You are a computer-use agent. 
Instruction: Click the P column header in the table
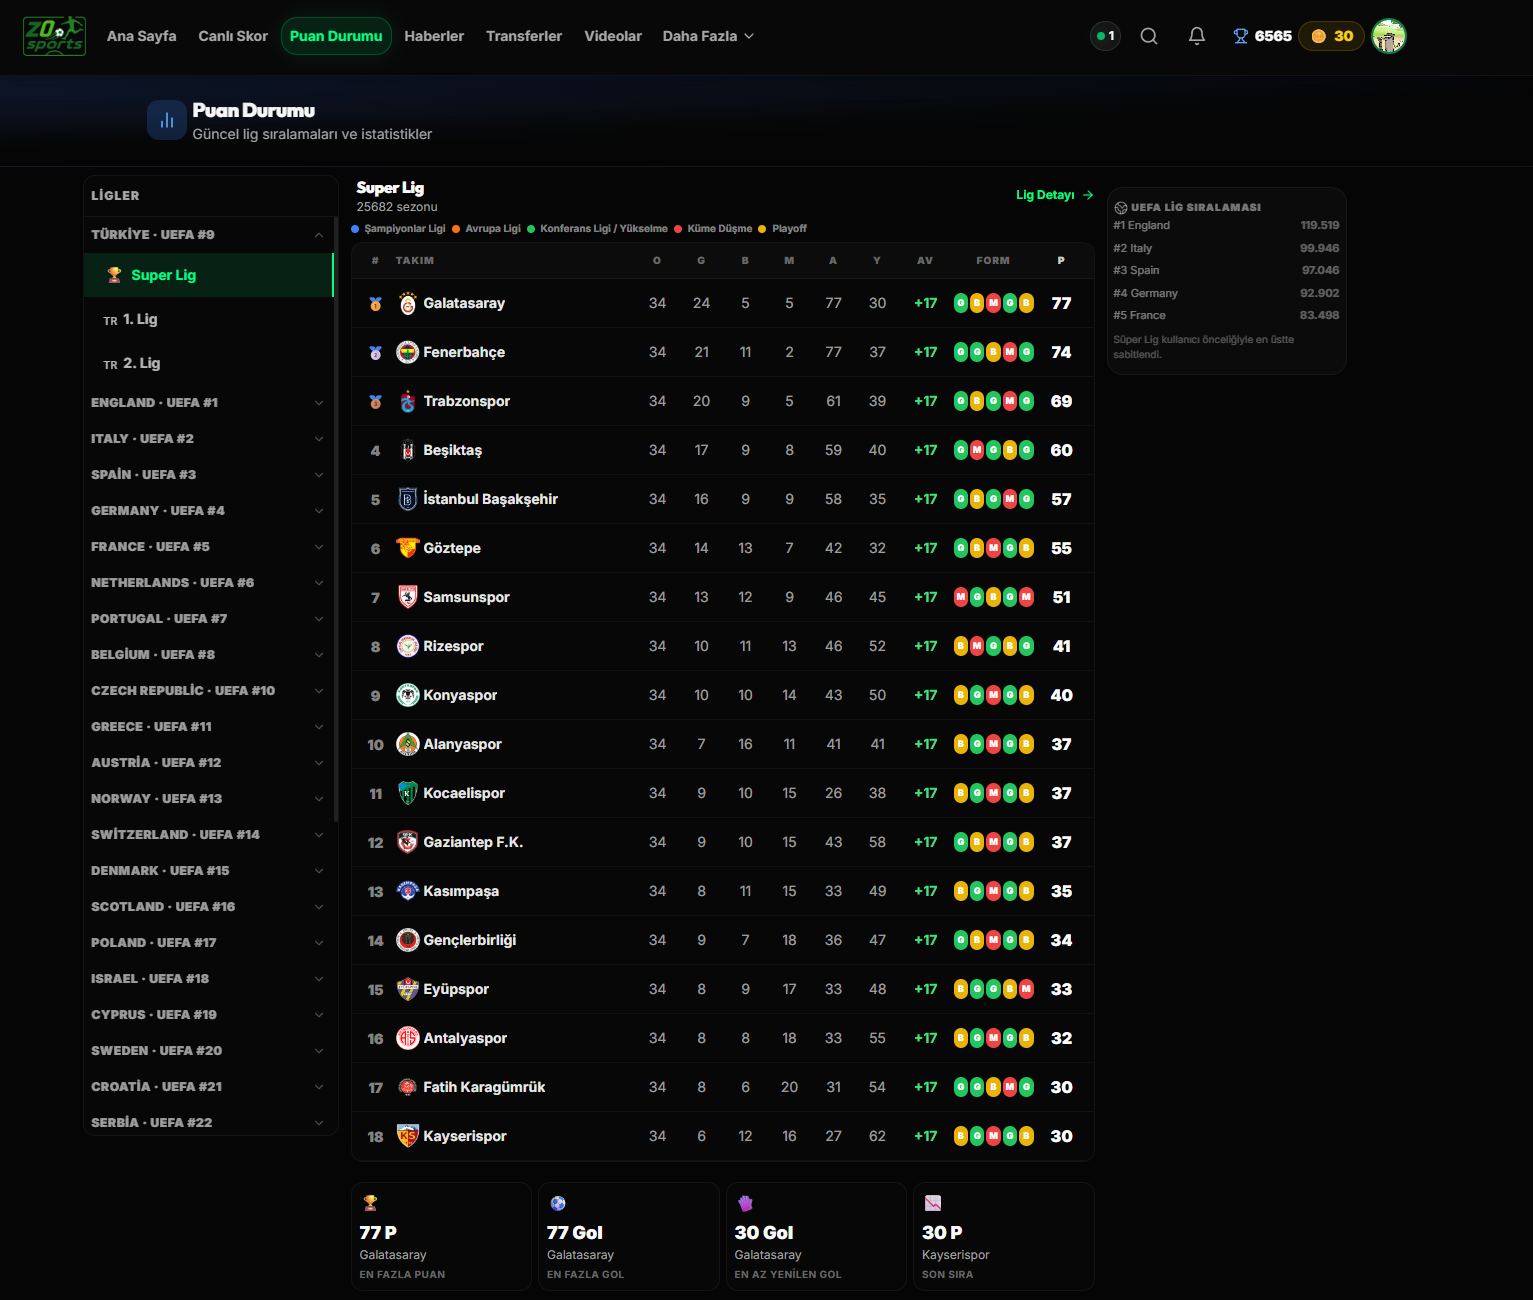click(1061, 261)
